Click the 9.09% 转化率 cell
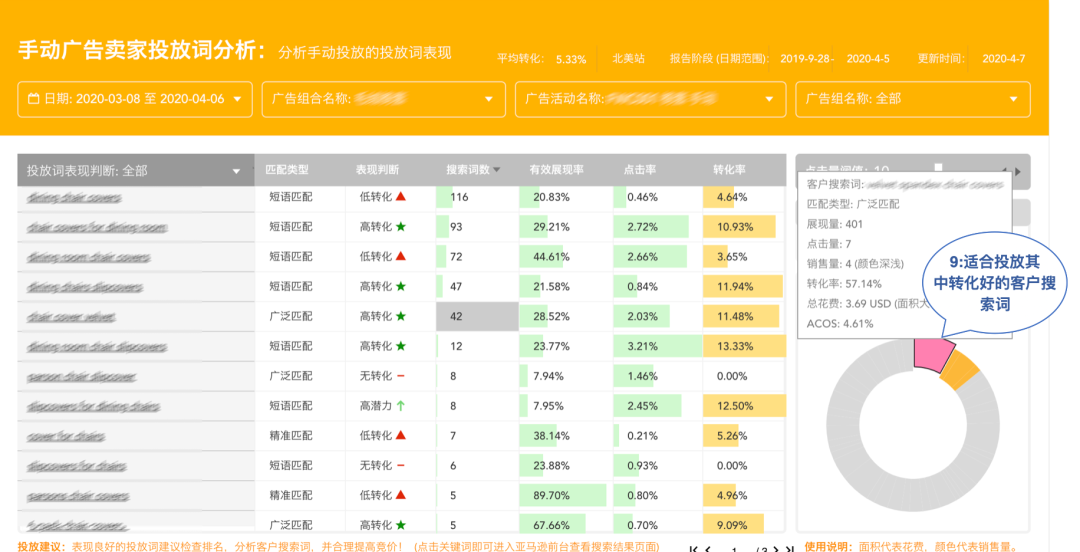Viewport: 1080px width, 552px height. coord(744,525)
